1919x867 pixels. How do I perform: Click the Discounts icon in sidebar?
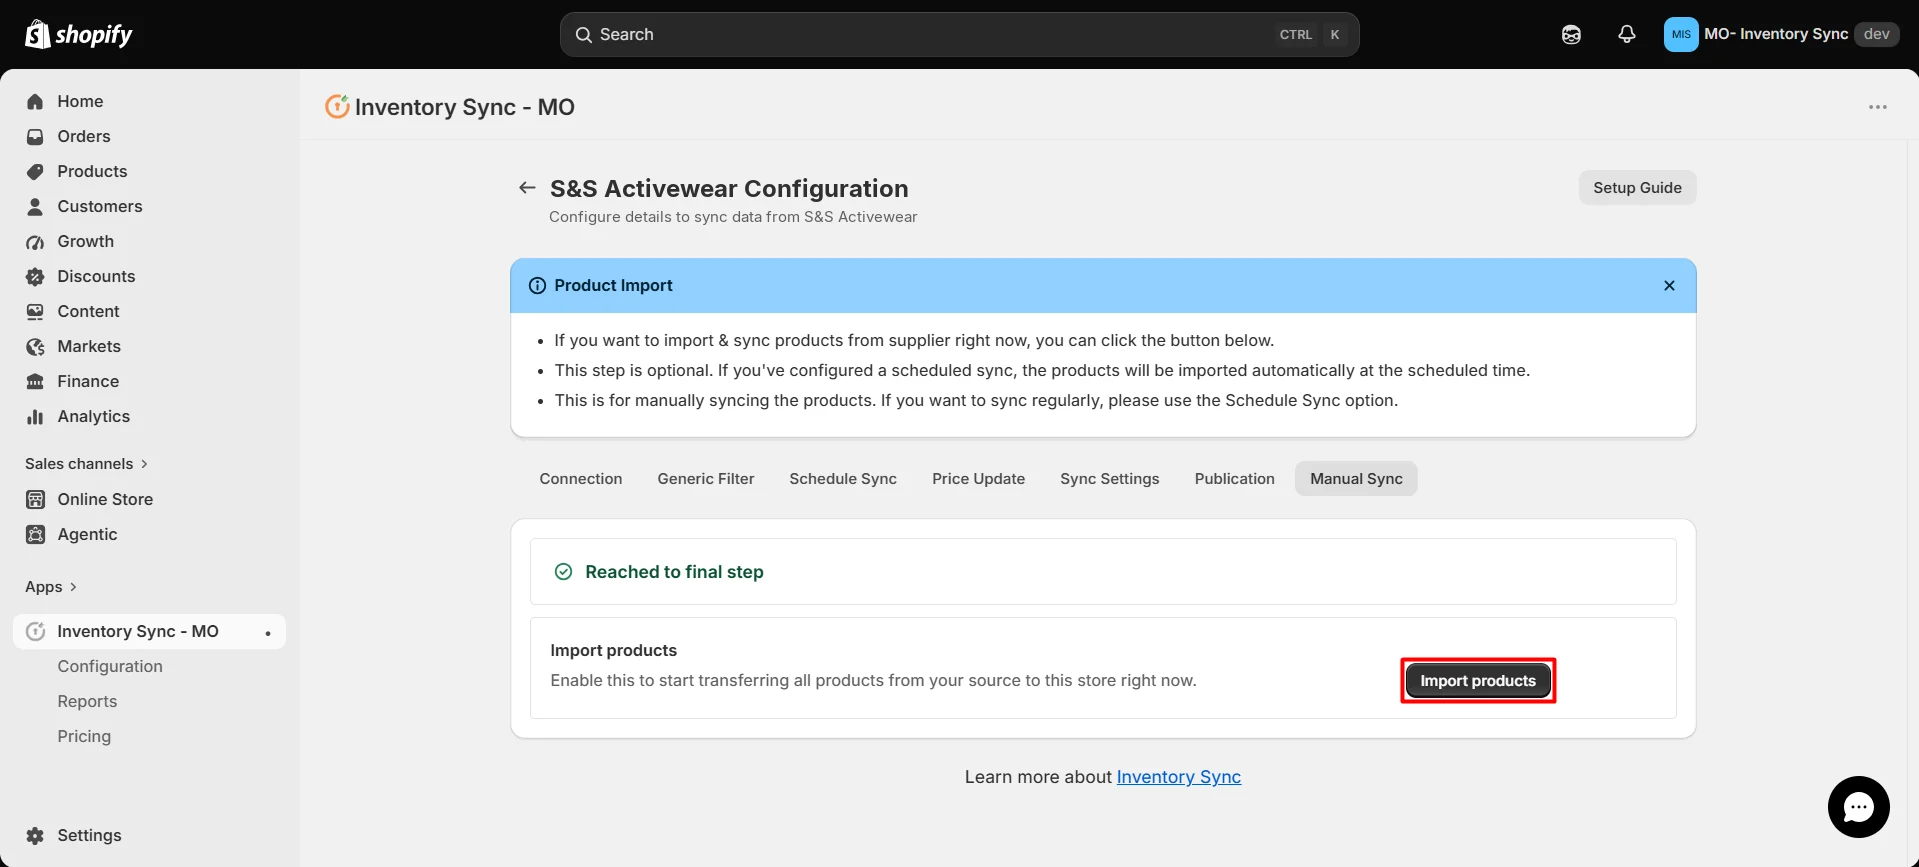pos(35,277)
